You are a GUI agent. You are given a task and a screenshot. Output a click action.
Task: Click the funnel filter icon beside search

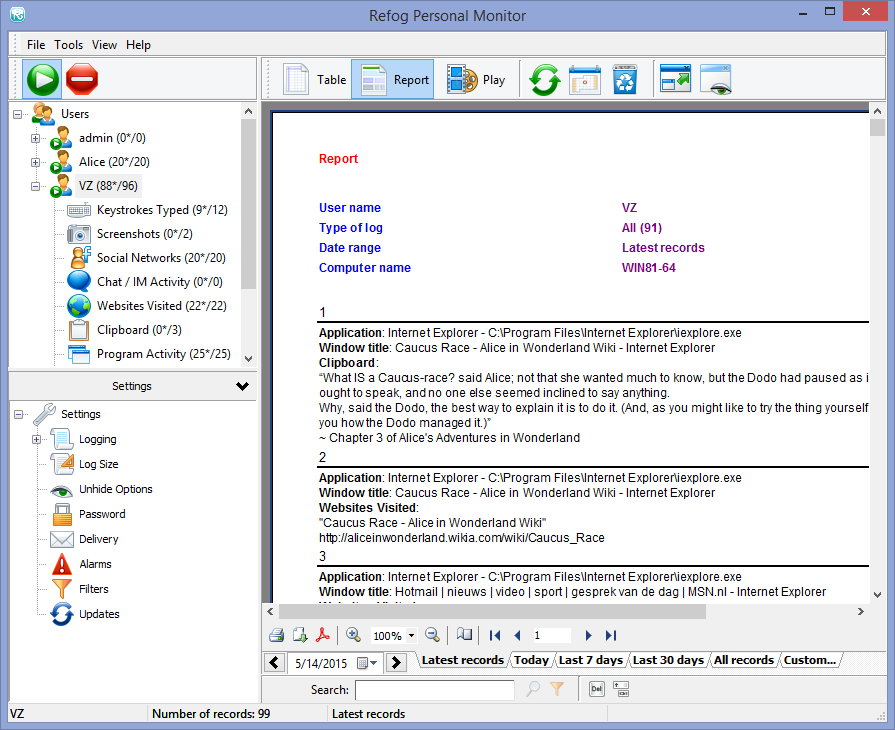point(557,689)
